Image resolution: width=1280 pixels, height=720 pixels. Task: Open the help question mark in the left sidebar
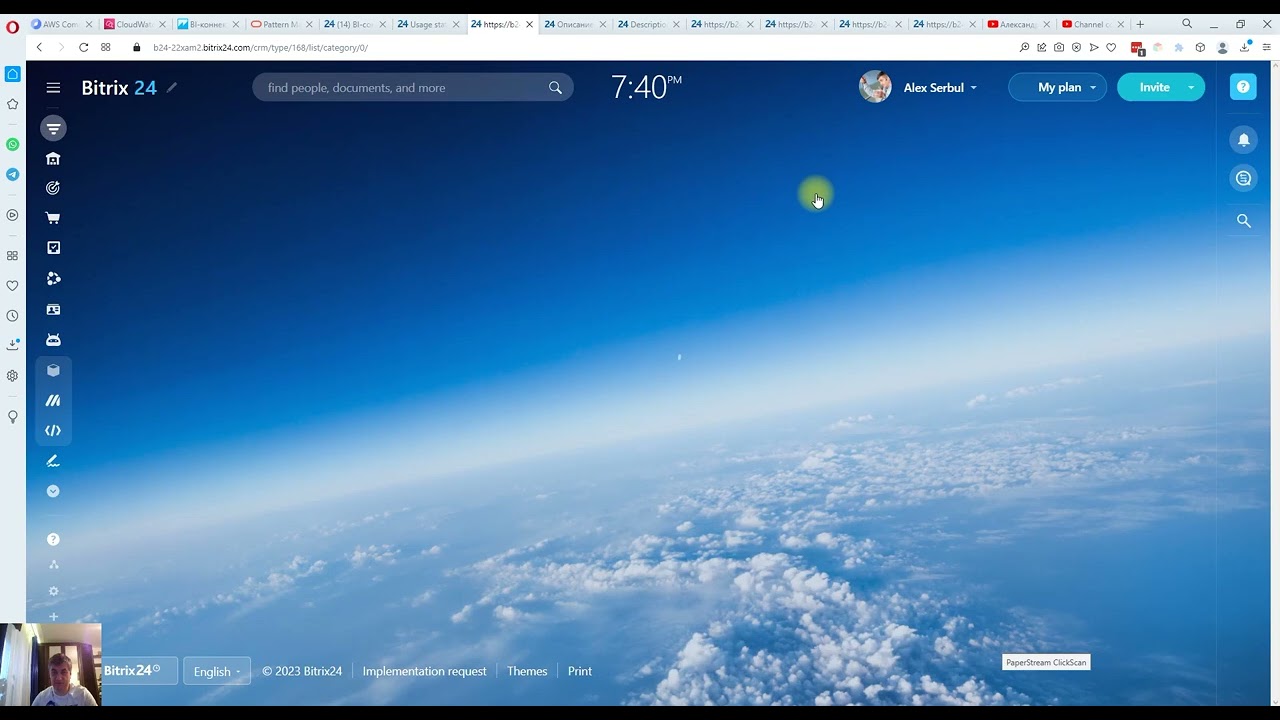point(53,539)
